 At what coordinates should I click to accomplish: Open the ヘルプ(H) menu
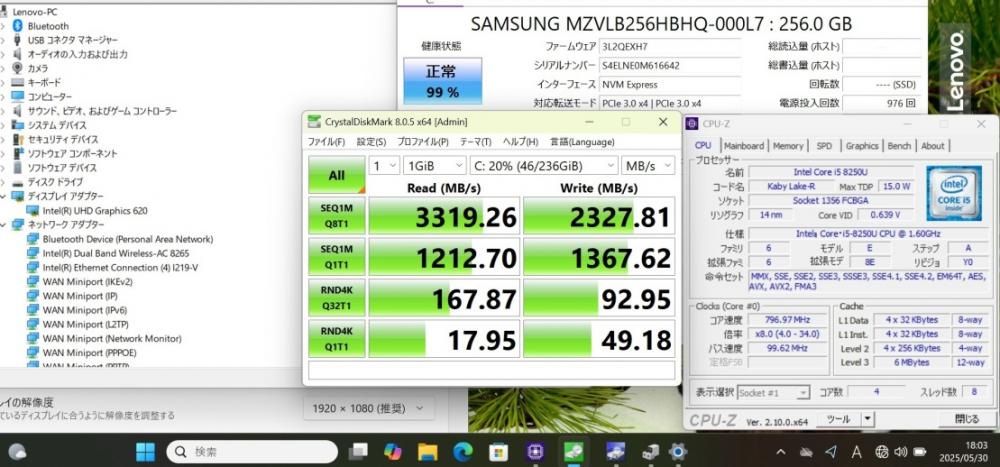(520, 142)
